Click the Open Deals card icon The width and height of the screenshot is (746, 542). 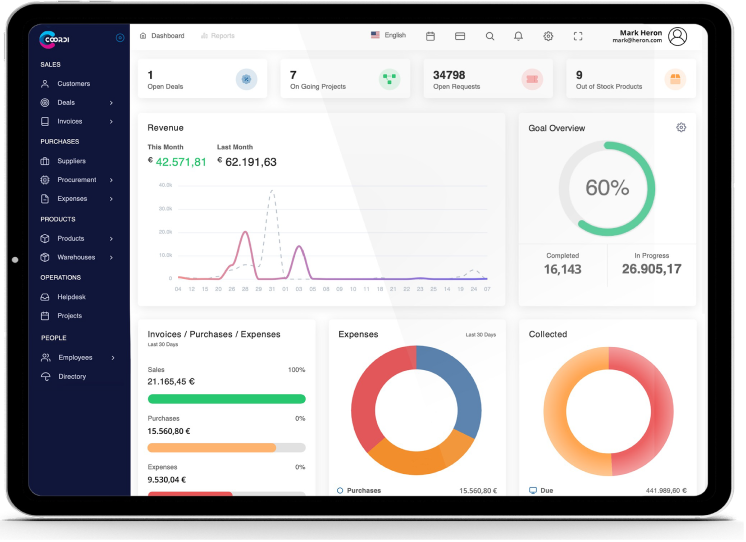point(246,79)
